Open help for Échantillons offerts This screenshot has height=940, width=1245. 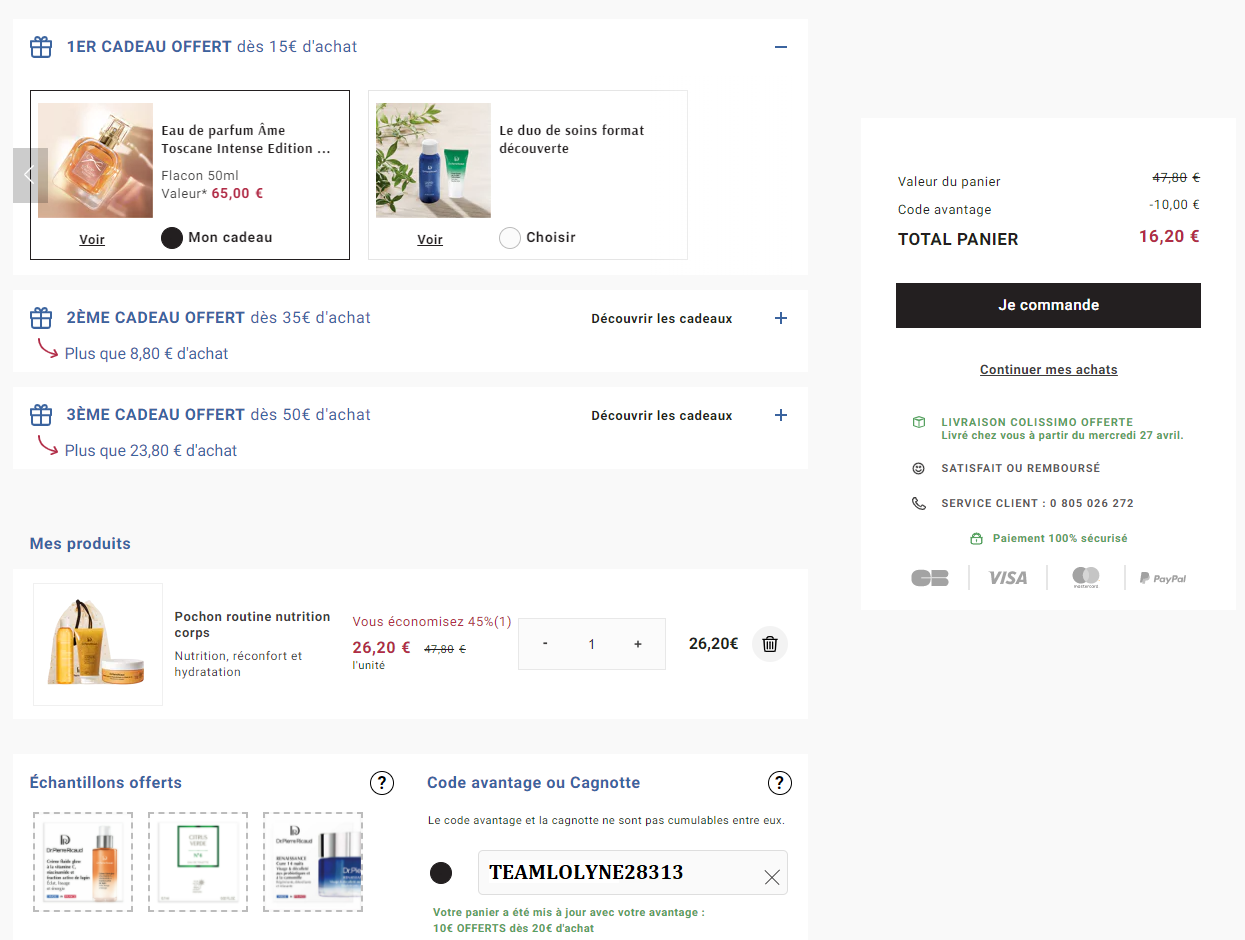382,783
